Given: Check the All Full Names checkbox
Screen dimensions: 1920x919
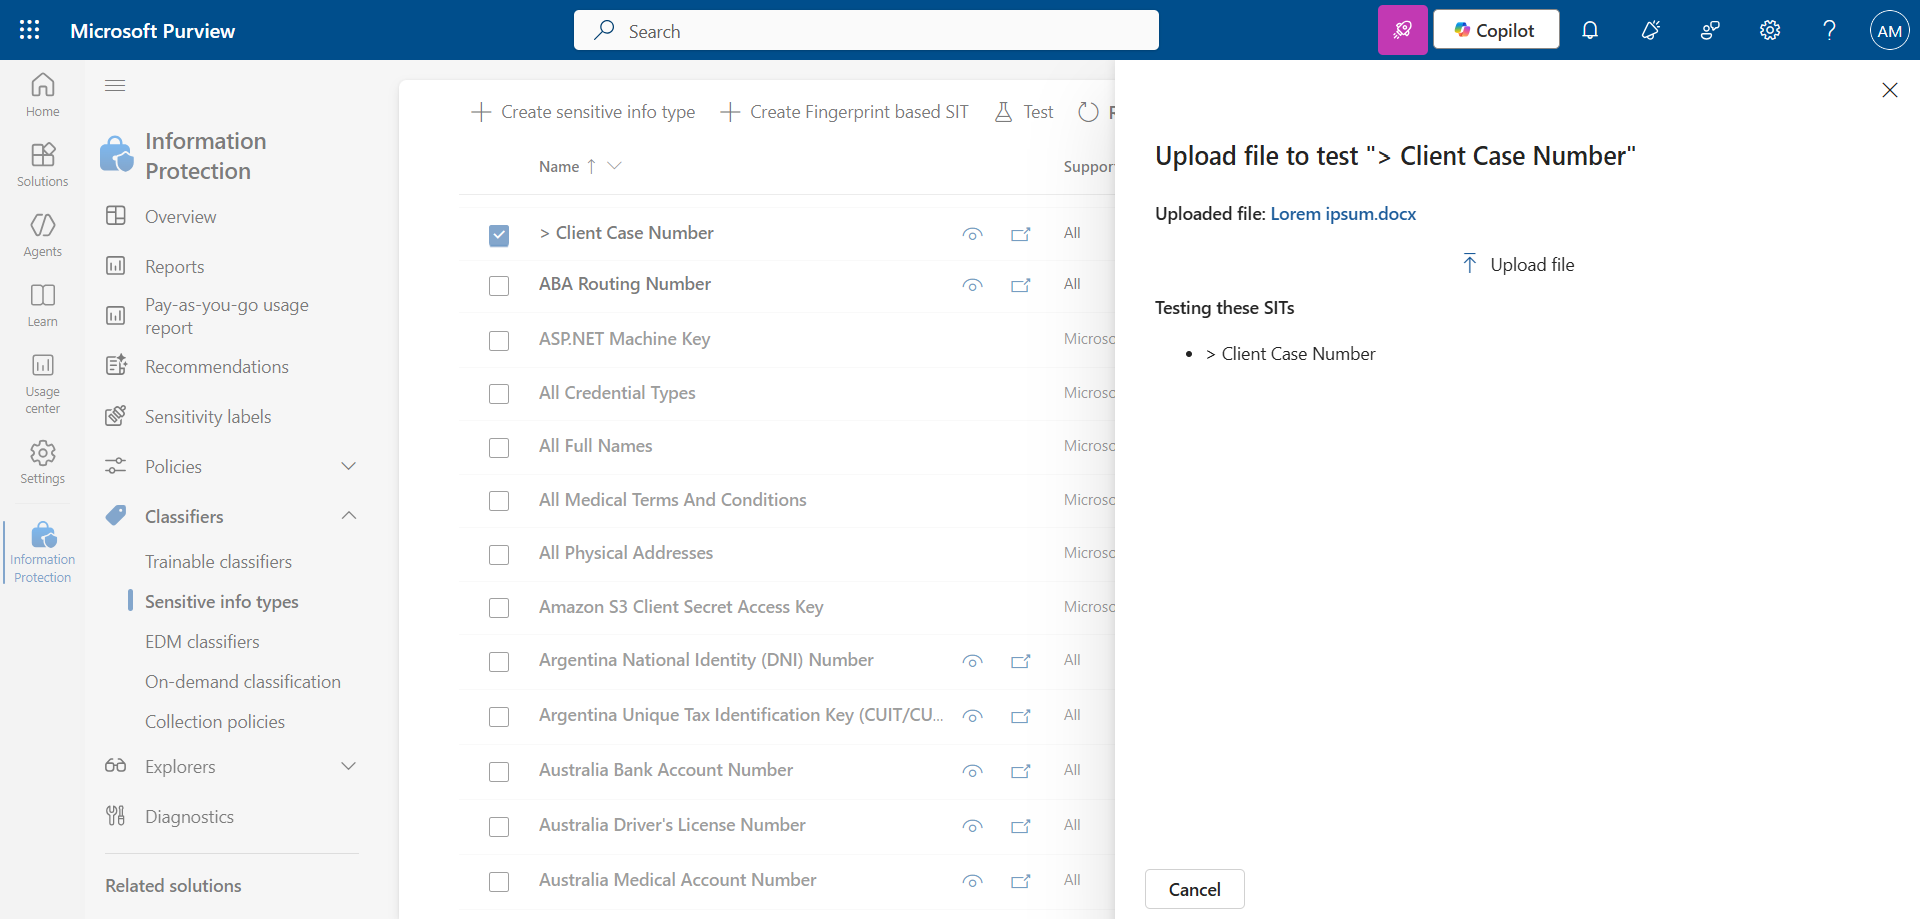Looking at the screenshot, I should 499,447.
